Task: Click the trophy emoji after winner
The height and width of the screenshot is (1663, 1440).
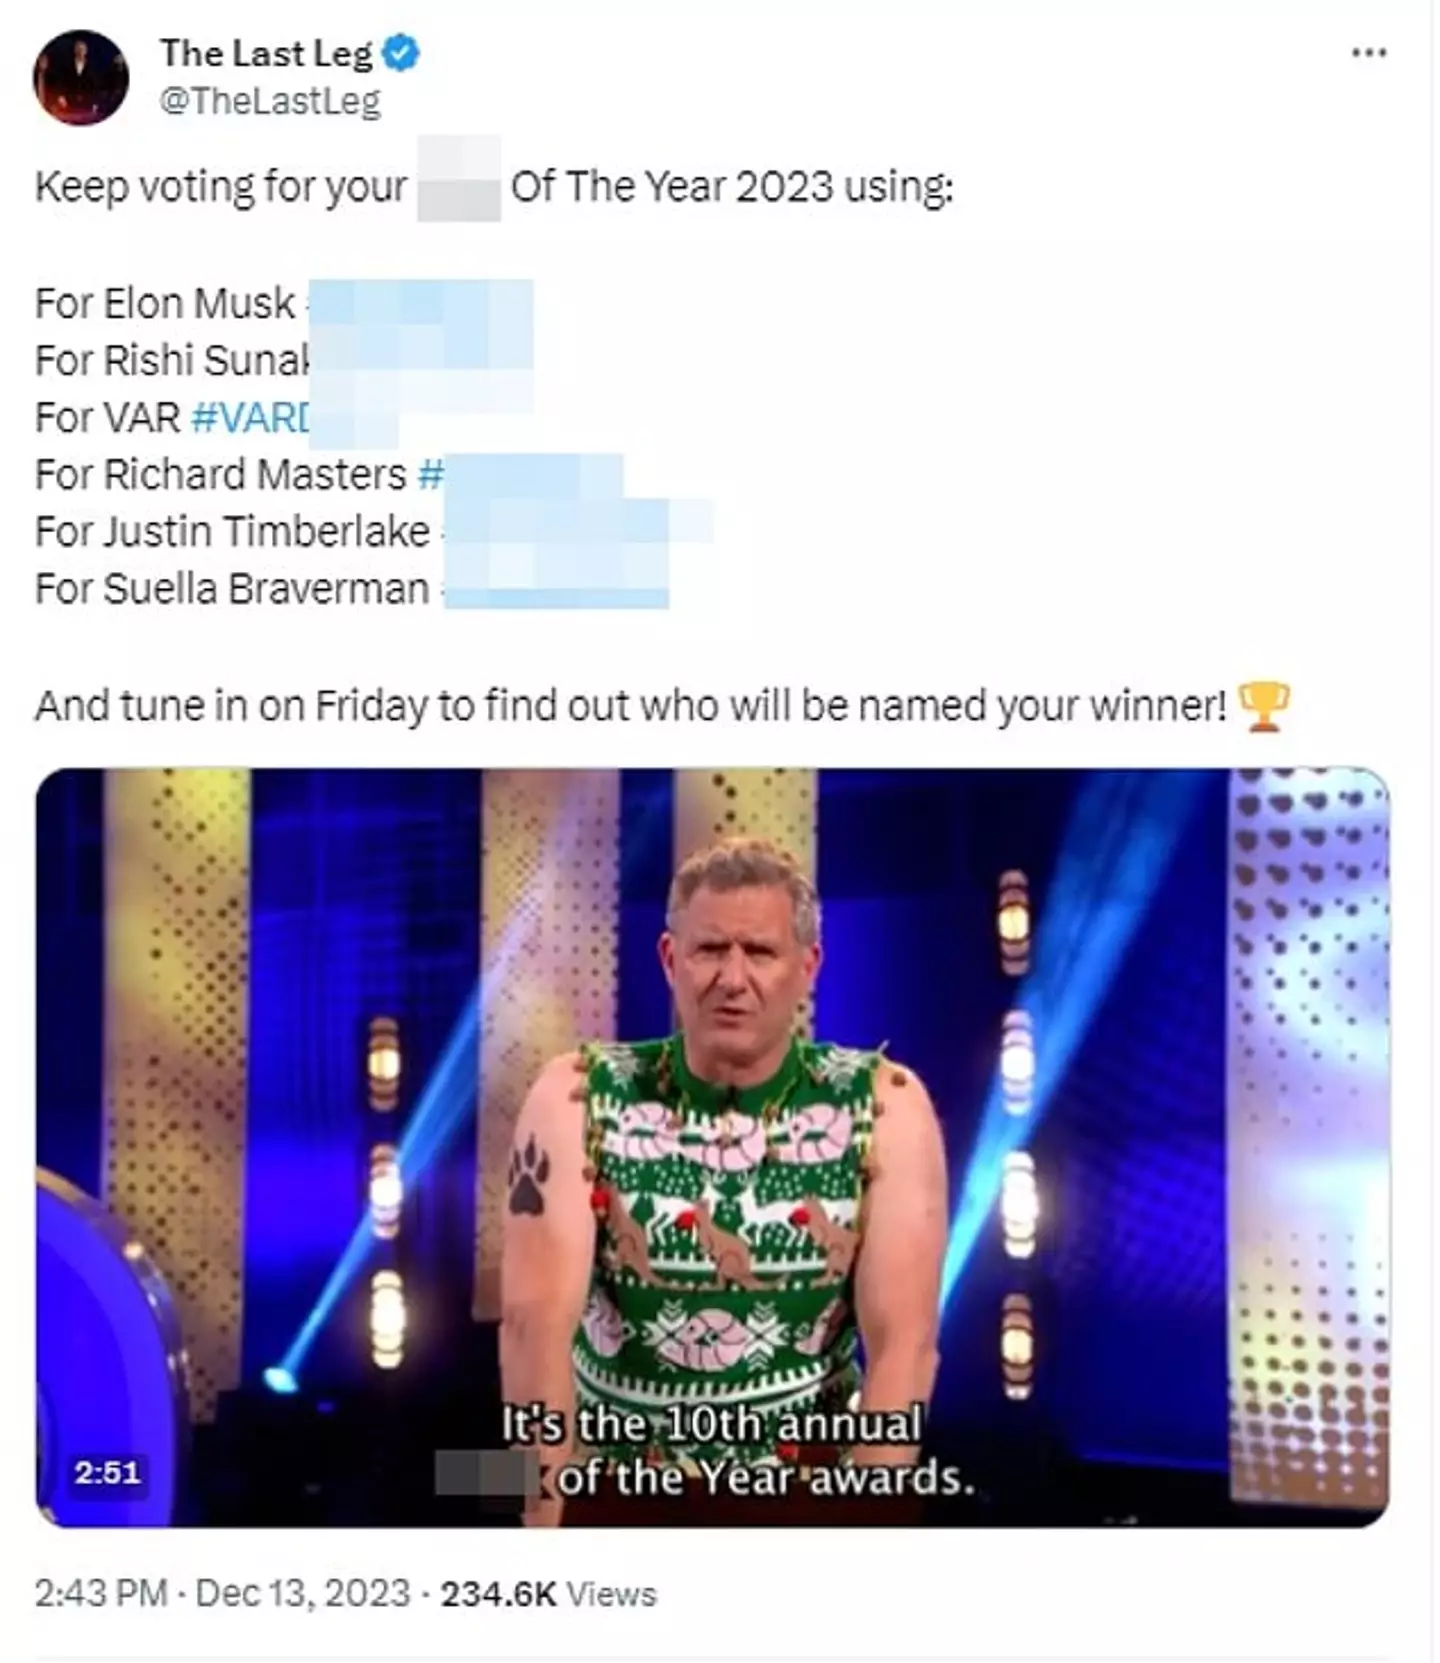Action: point(1264,707)
